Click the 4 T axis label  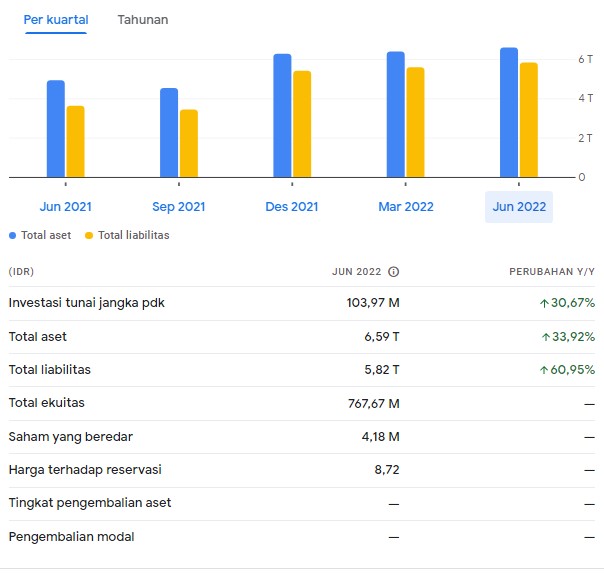point(585,98)
